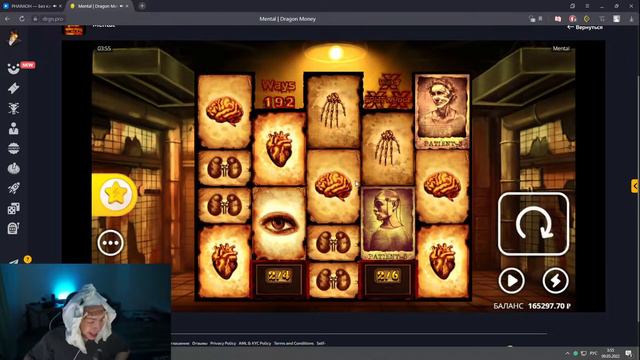Open the sidebar ticket icon
The width and height of the screenshot is (640, 360).
click(13, 88)
